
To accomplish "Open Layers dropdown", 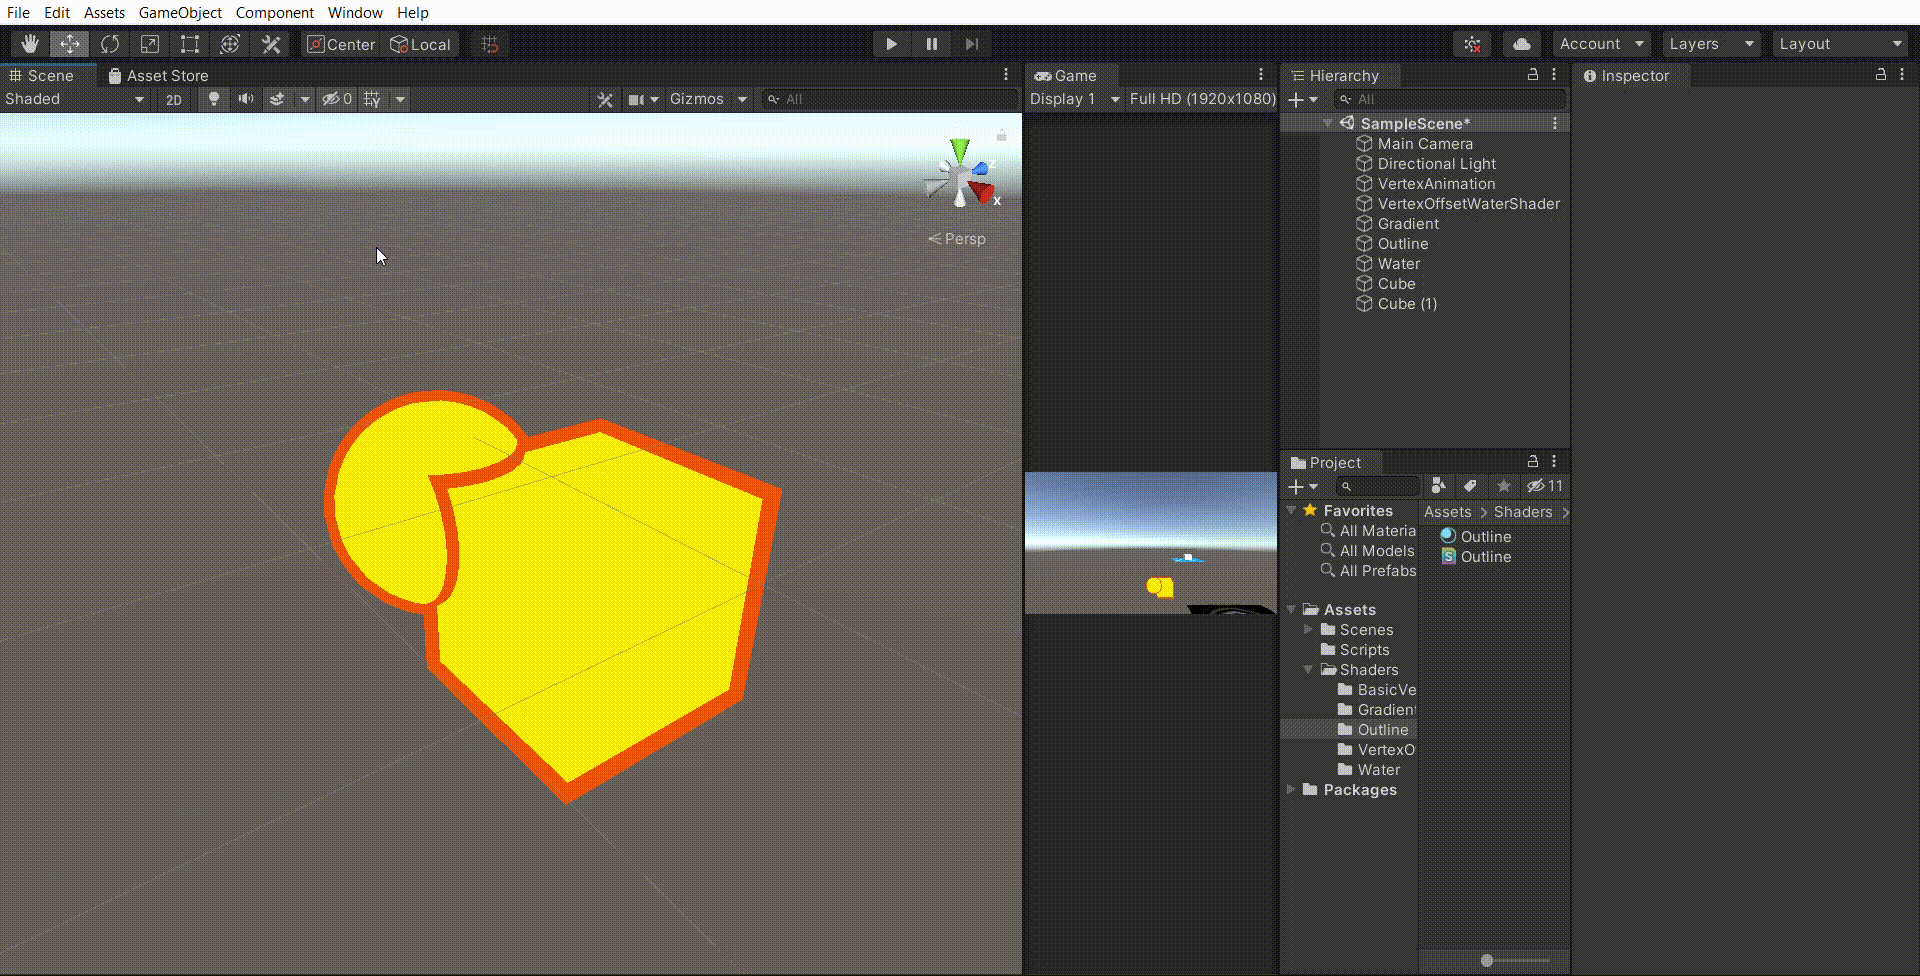I will [x=1712, y=44].
